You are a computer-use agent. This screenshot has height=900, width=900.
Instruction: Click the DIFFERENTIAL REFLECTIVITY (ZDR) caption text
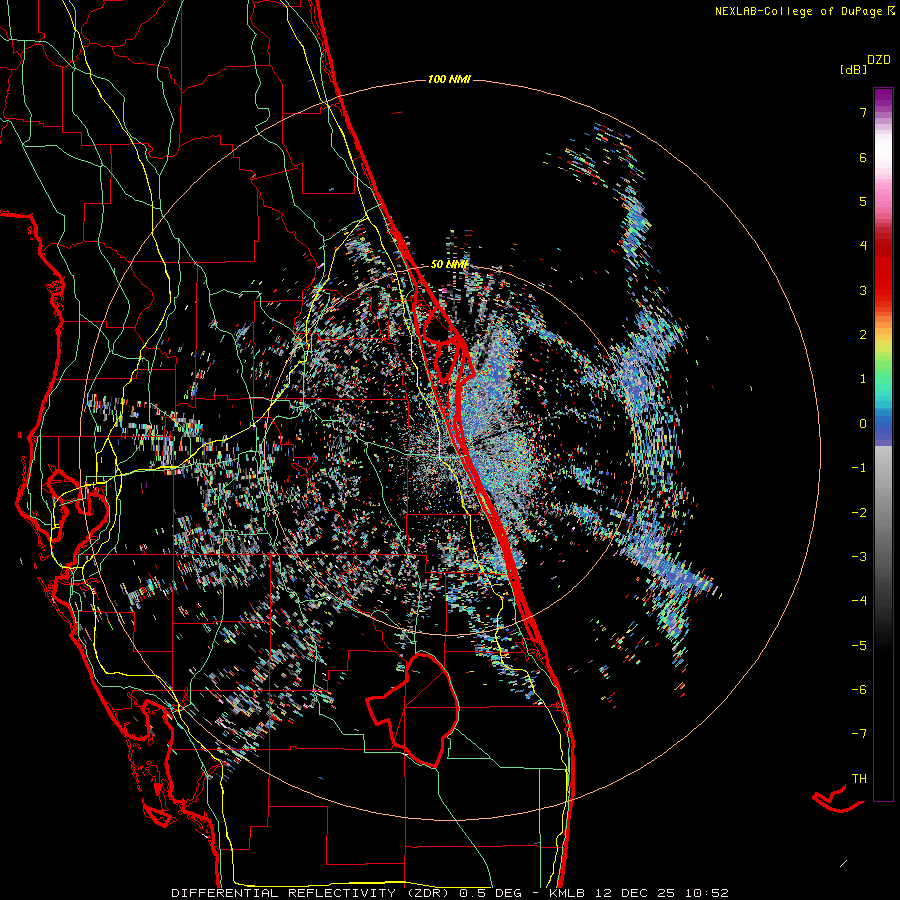click(x=312, y=893)
